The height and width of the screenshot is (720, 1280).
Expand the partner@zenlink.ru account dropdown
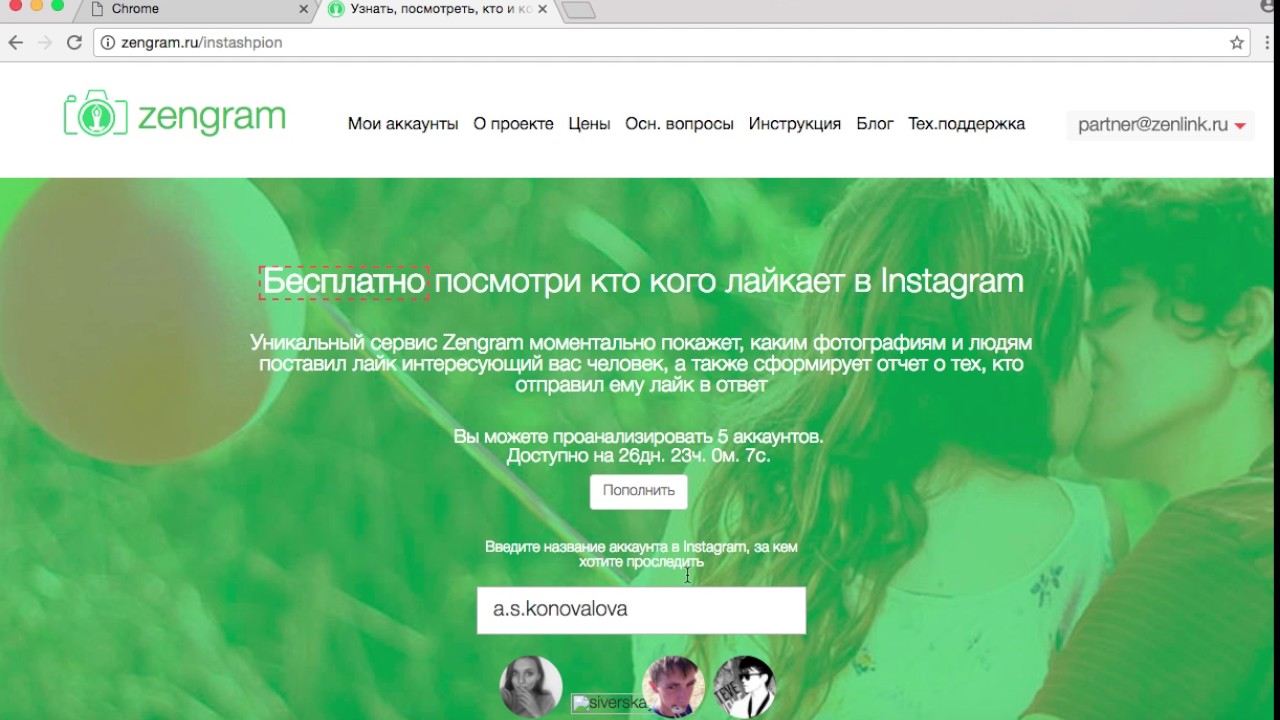(1160, 125)
